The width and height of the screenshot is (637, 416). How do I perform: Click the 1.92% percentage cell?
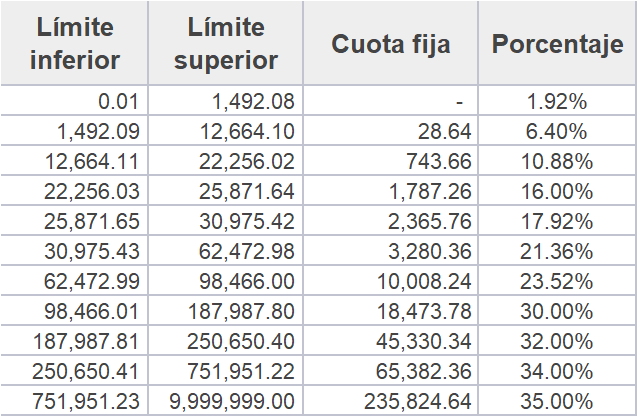point(557,101)
